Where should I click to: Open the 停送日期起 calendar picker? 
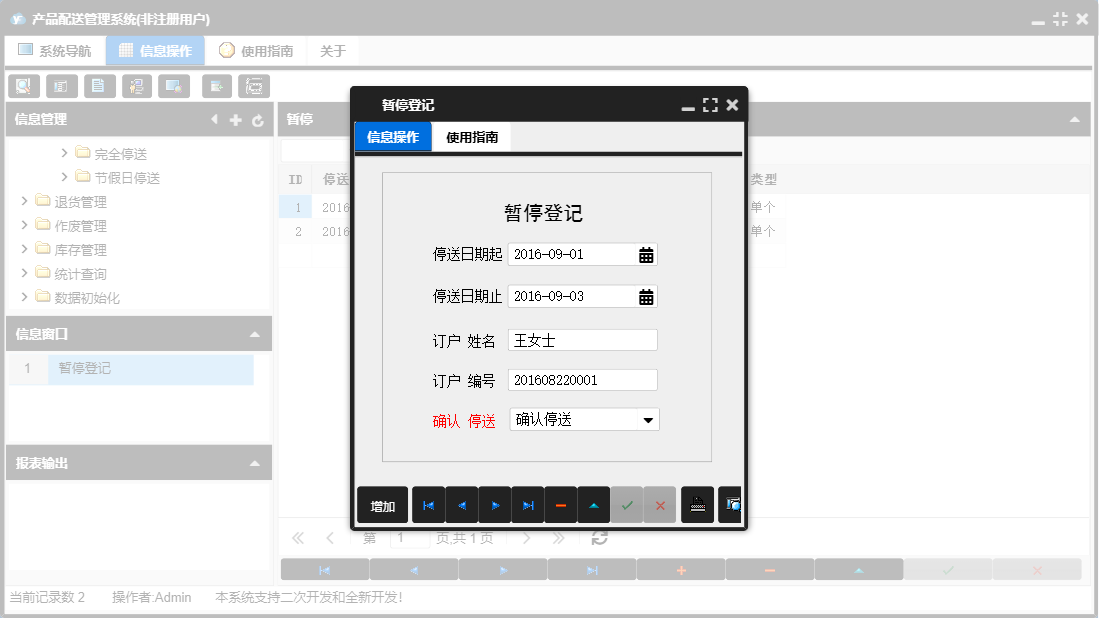648,254
